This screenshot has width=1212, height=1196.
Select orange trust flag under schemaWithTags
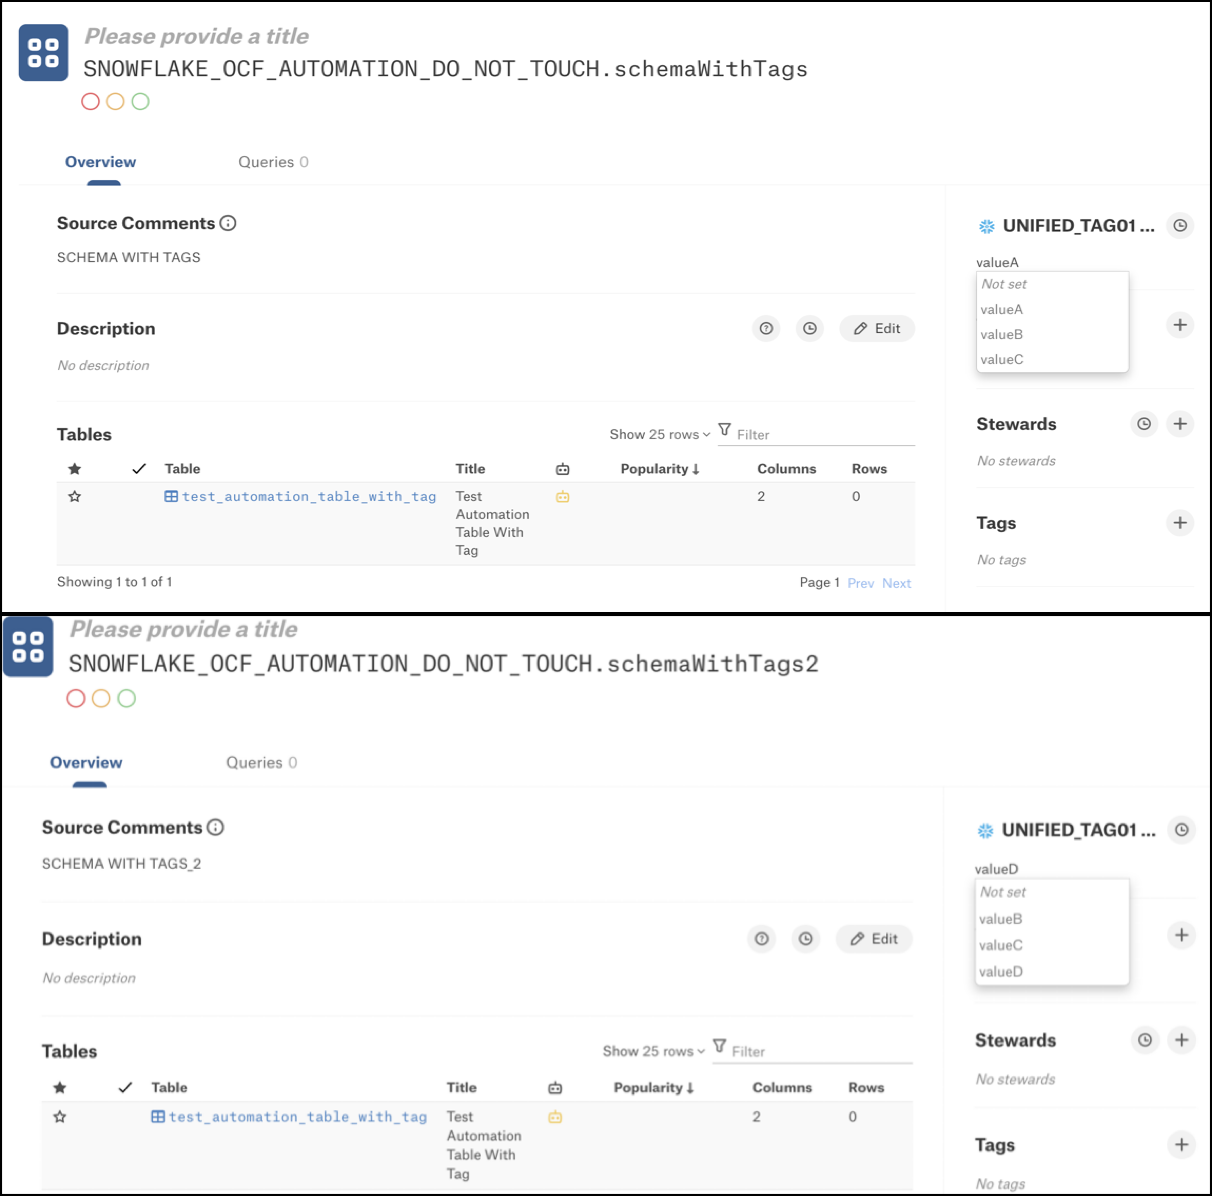point(115,101)
